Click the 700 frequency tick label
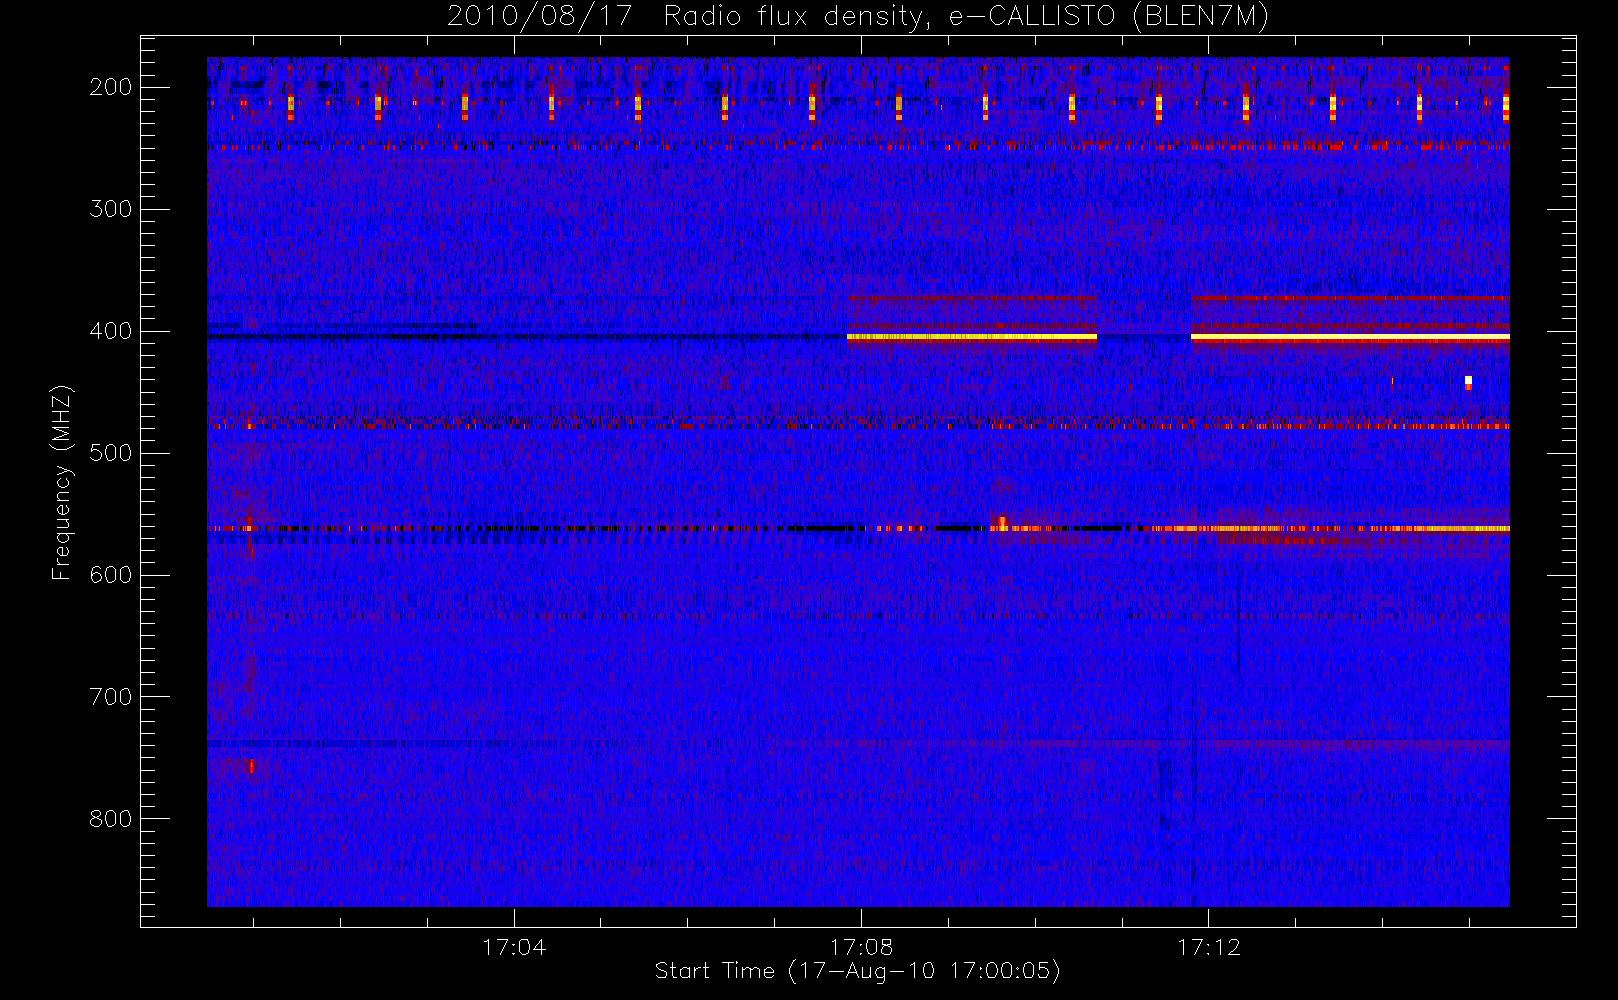Image resolution: width=1618 pixels, height=1000 pixels. click(x=111, y=697)
